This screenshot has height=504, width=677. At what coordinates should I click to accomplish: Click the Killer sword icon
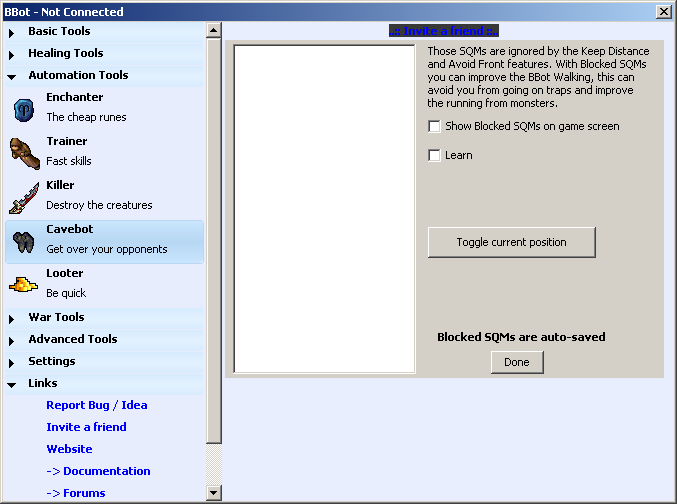[24, 197]
